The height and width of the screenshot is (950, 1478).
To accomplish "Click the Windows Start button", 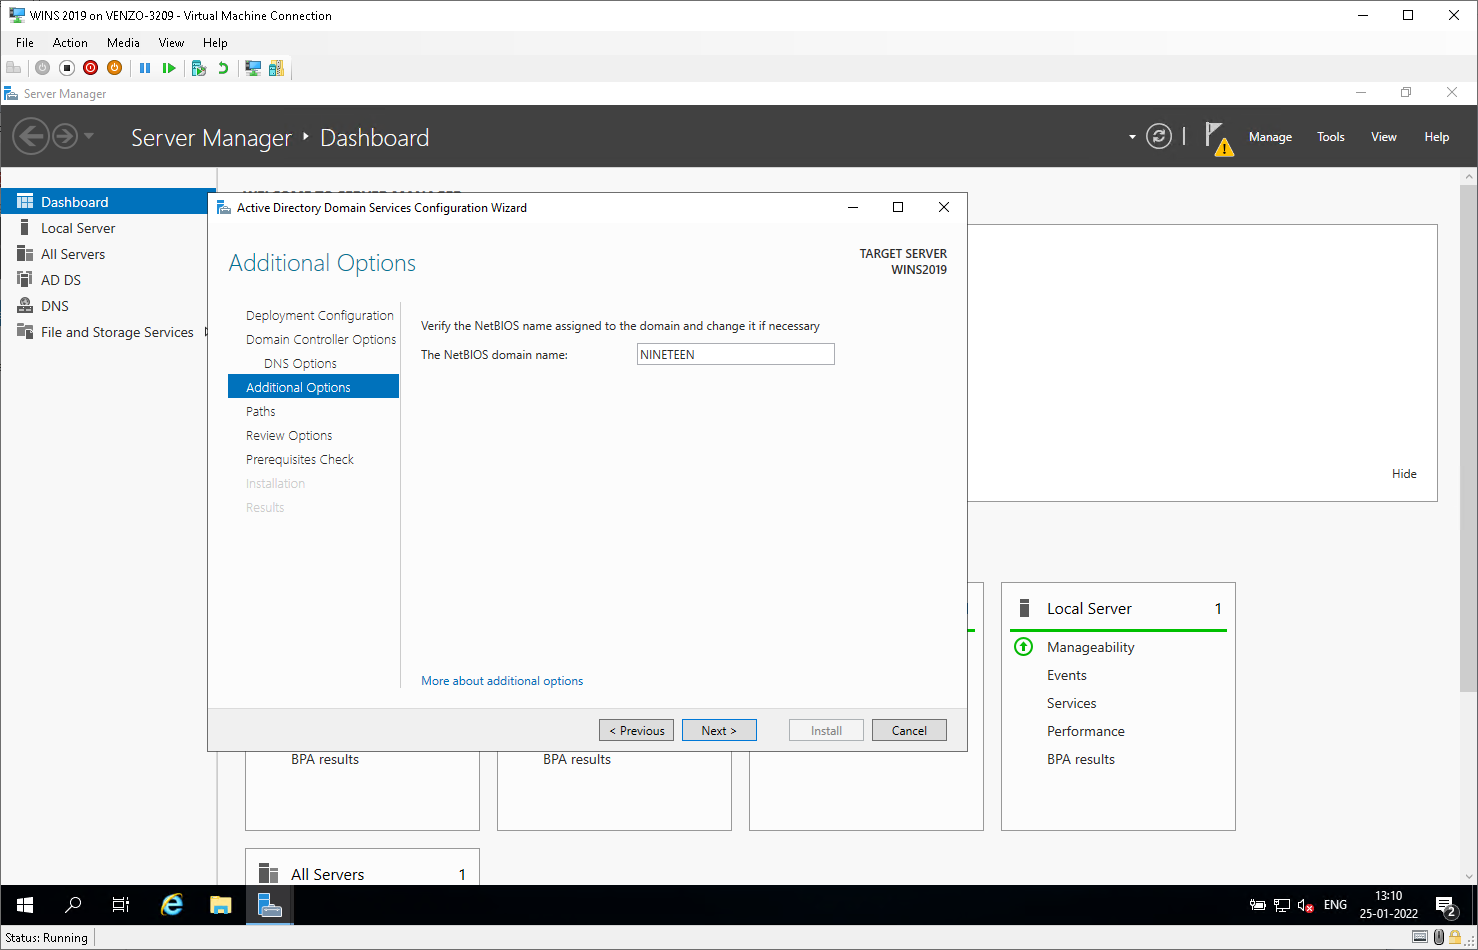I will [x=25, y=905].
